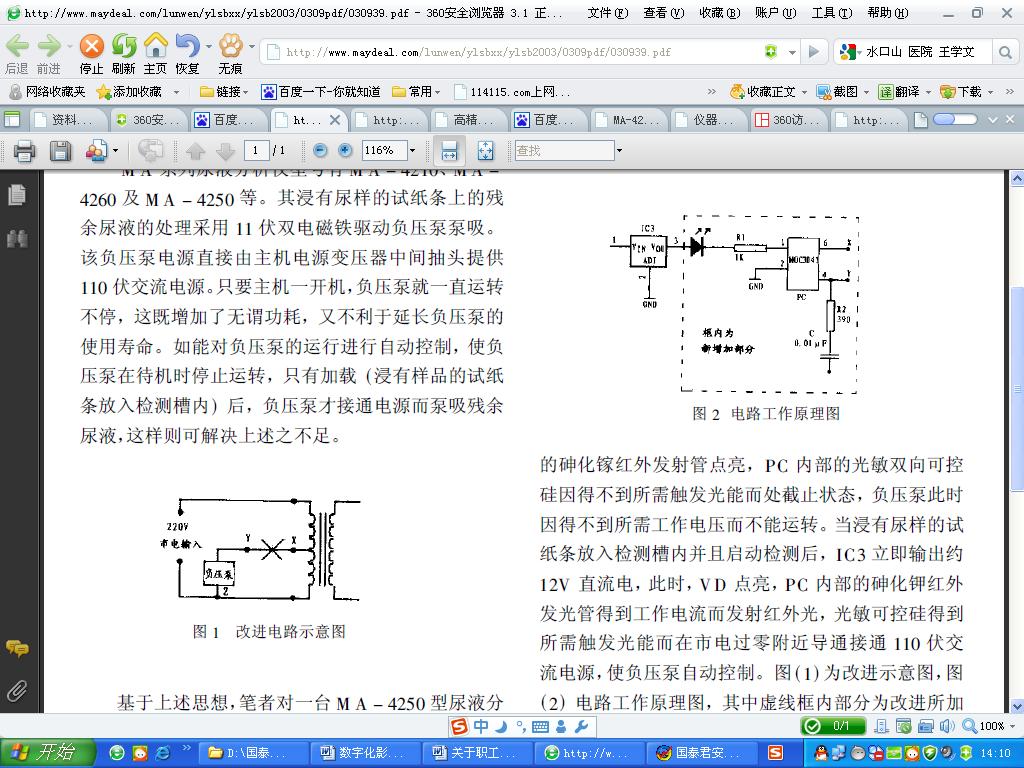Toggle 中 Chinese input mode
Image resolution: width=1024 pixels, height=768 pixels.
coord(481,726)
